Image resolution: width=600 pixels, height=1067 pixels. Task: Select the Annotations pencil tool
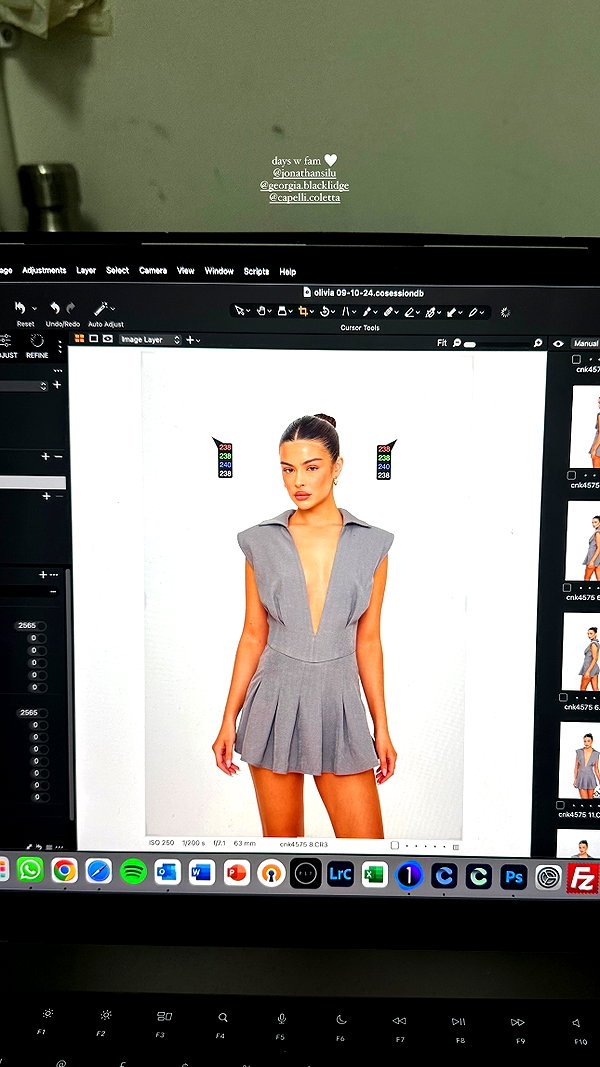tap(472, 312)
